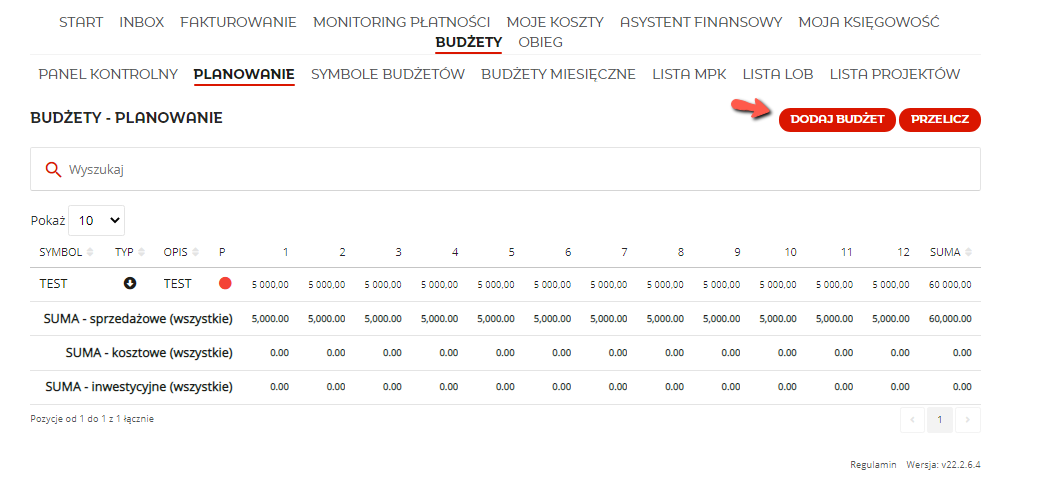Click the 60,000.00 sum in sprzedażowe row

[x=950, y=318]
